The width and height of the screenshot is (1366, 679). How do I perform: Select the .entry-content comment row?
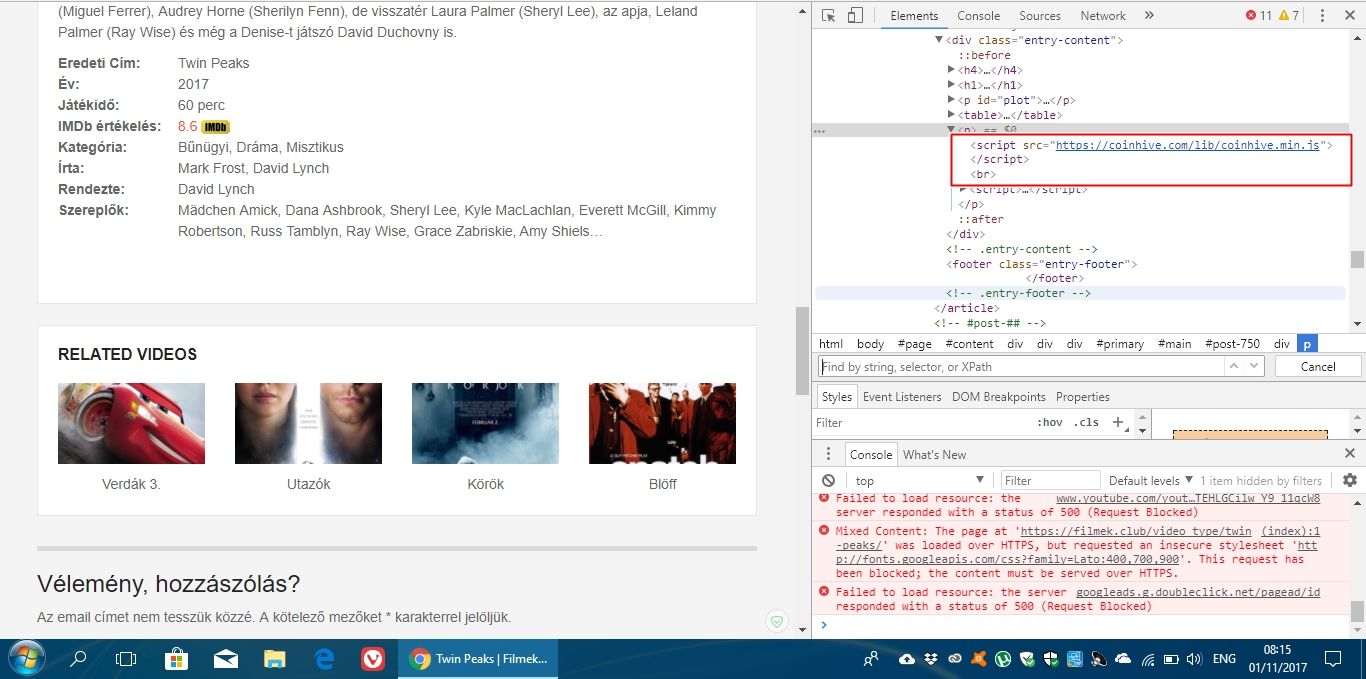click(x=1022, y=249)
